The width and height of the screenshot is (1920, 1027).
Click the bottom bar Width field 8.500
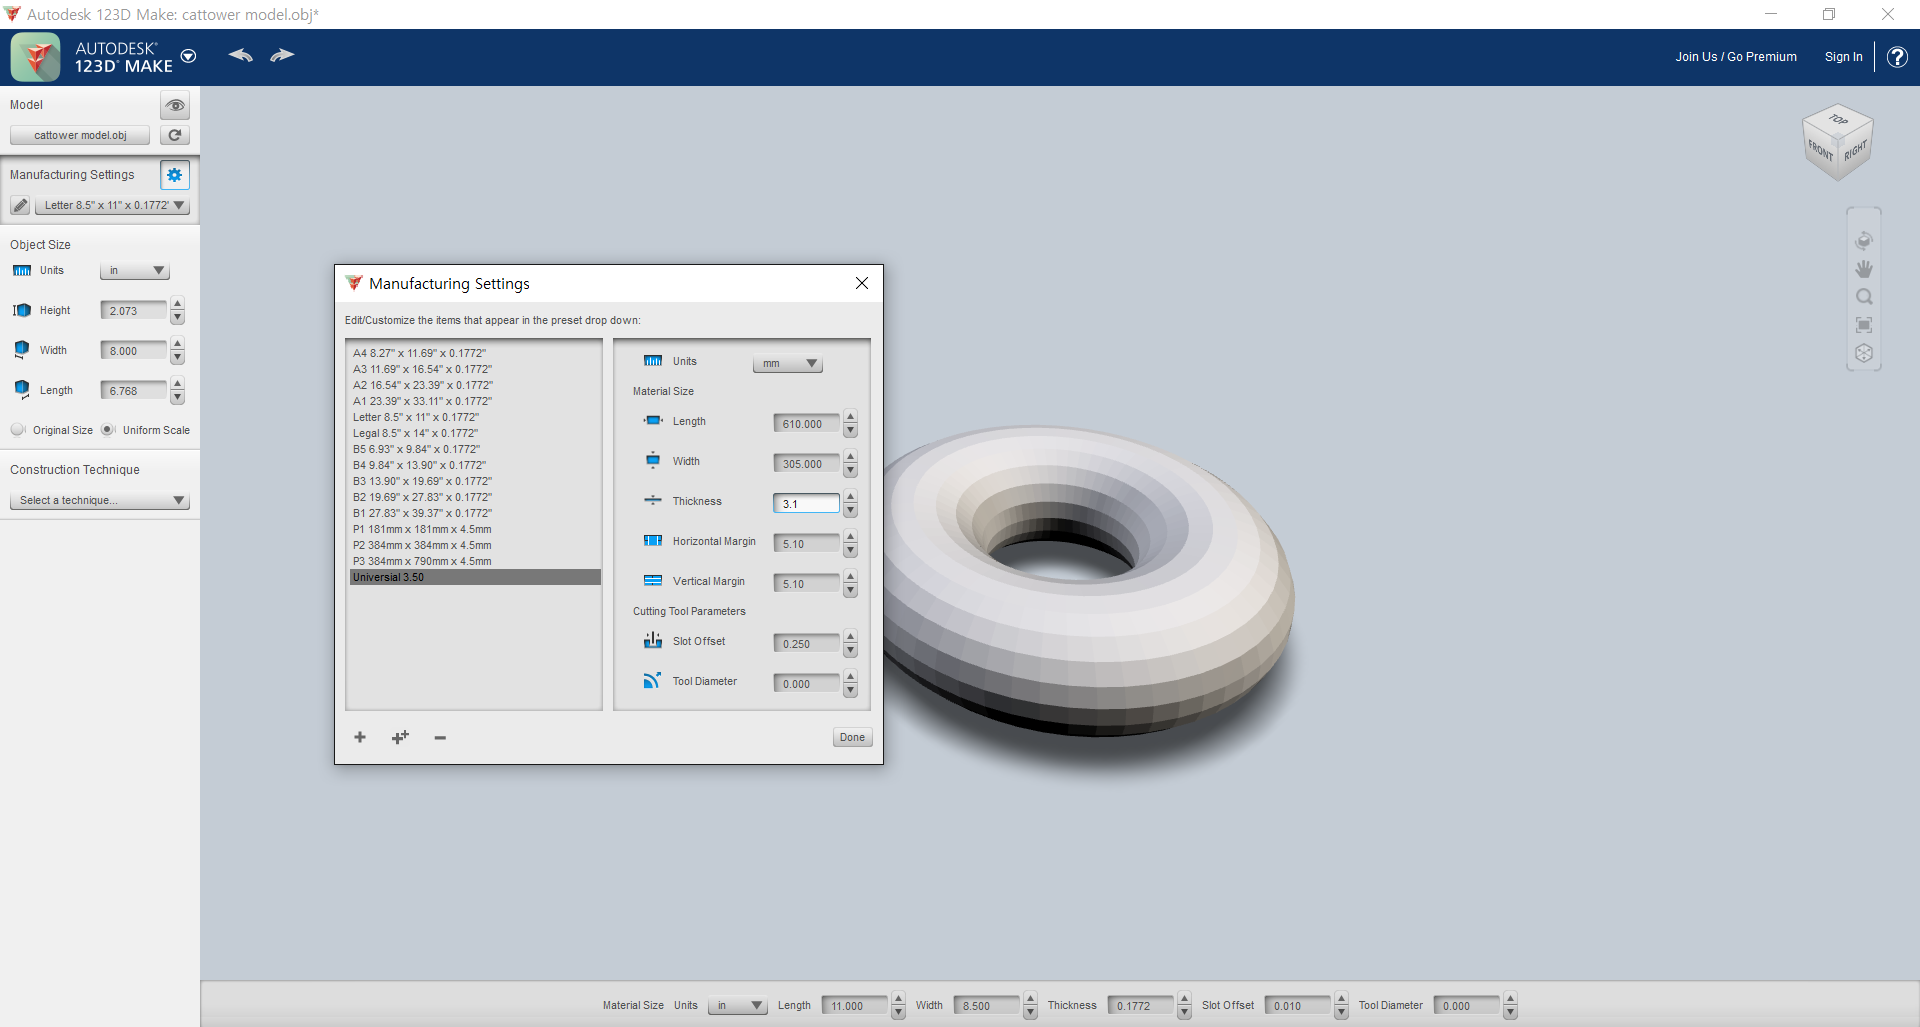click(987, 1006)
